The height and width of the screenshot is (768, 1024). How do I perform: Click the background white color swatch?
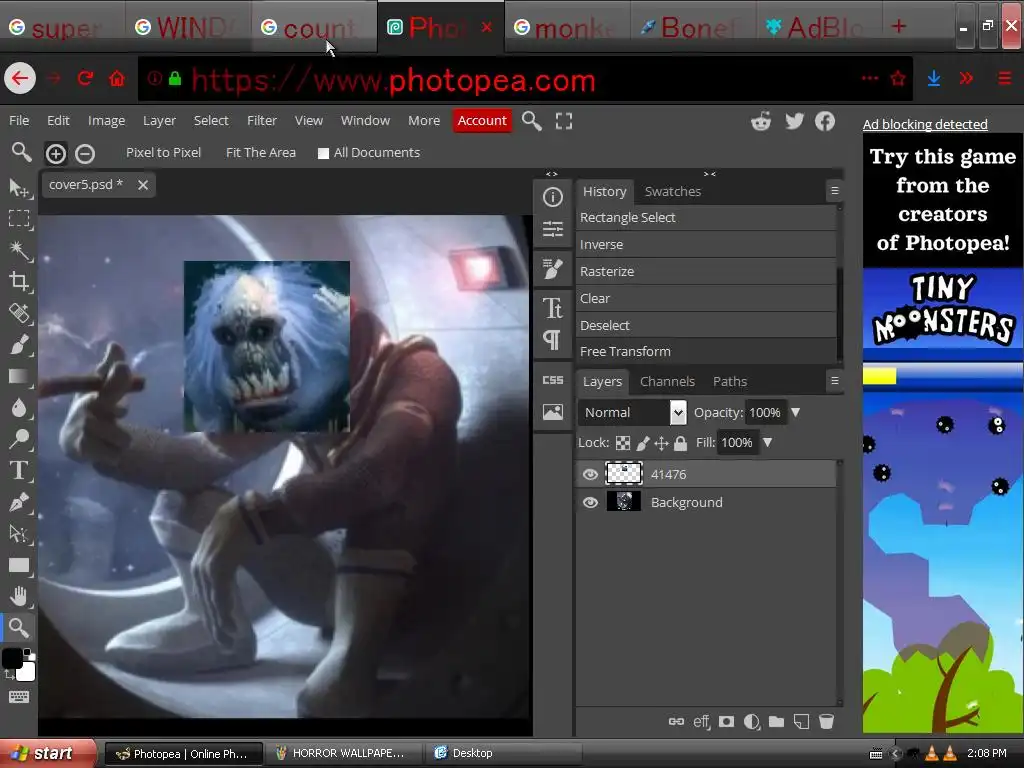point(27,671)
